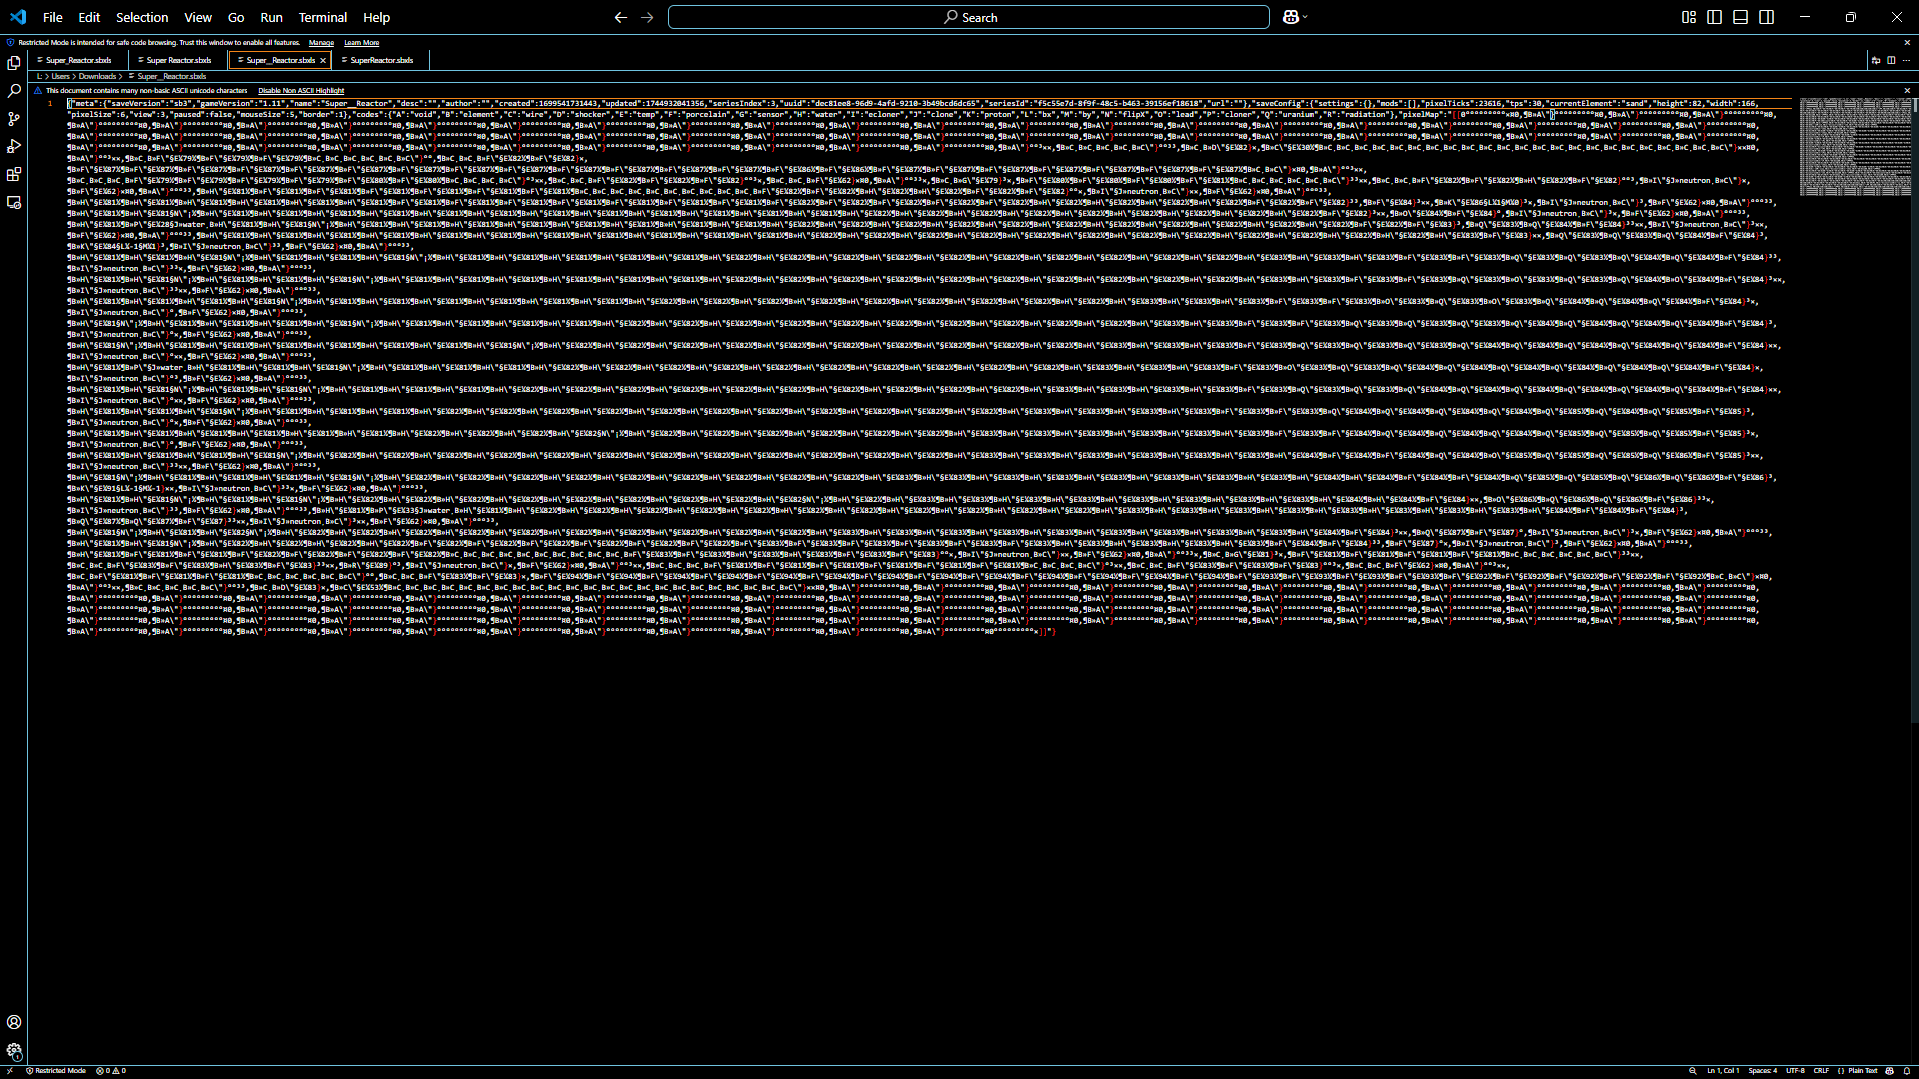1919x1079 pixels.
Task: Dismiss the Restricted Mode banner
Action: tap(1907, 43)
